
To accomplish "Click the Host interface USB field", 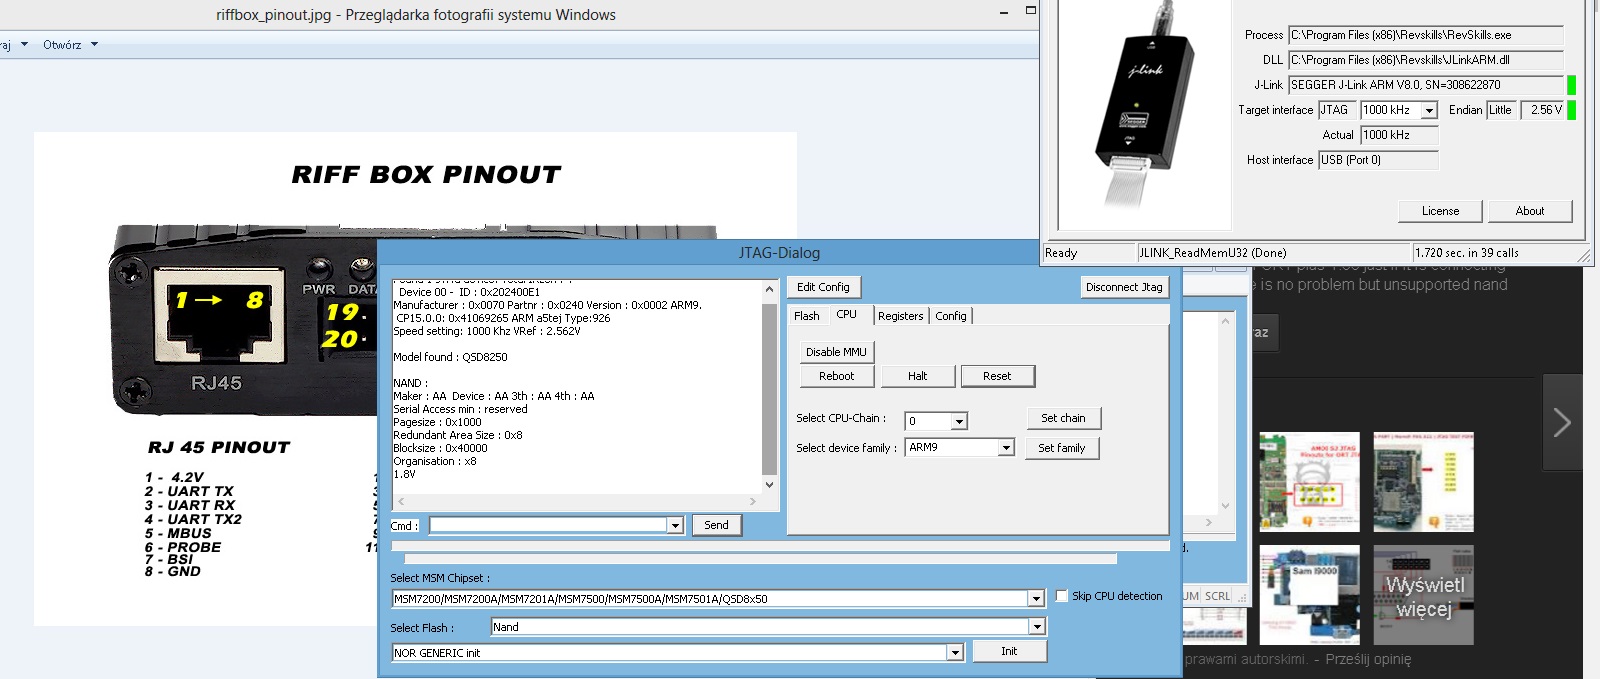I will tap(1378, 160).
